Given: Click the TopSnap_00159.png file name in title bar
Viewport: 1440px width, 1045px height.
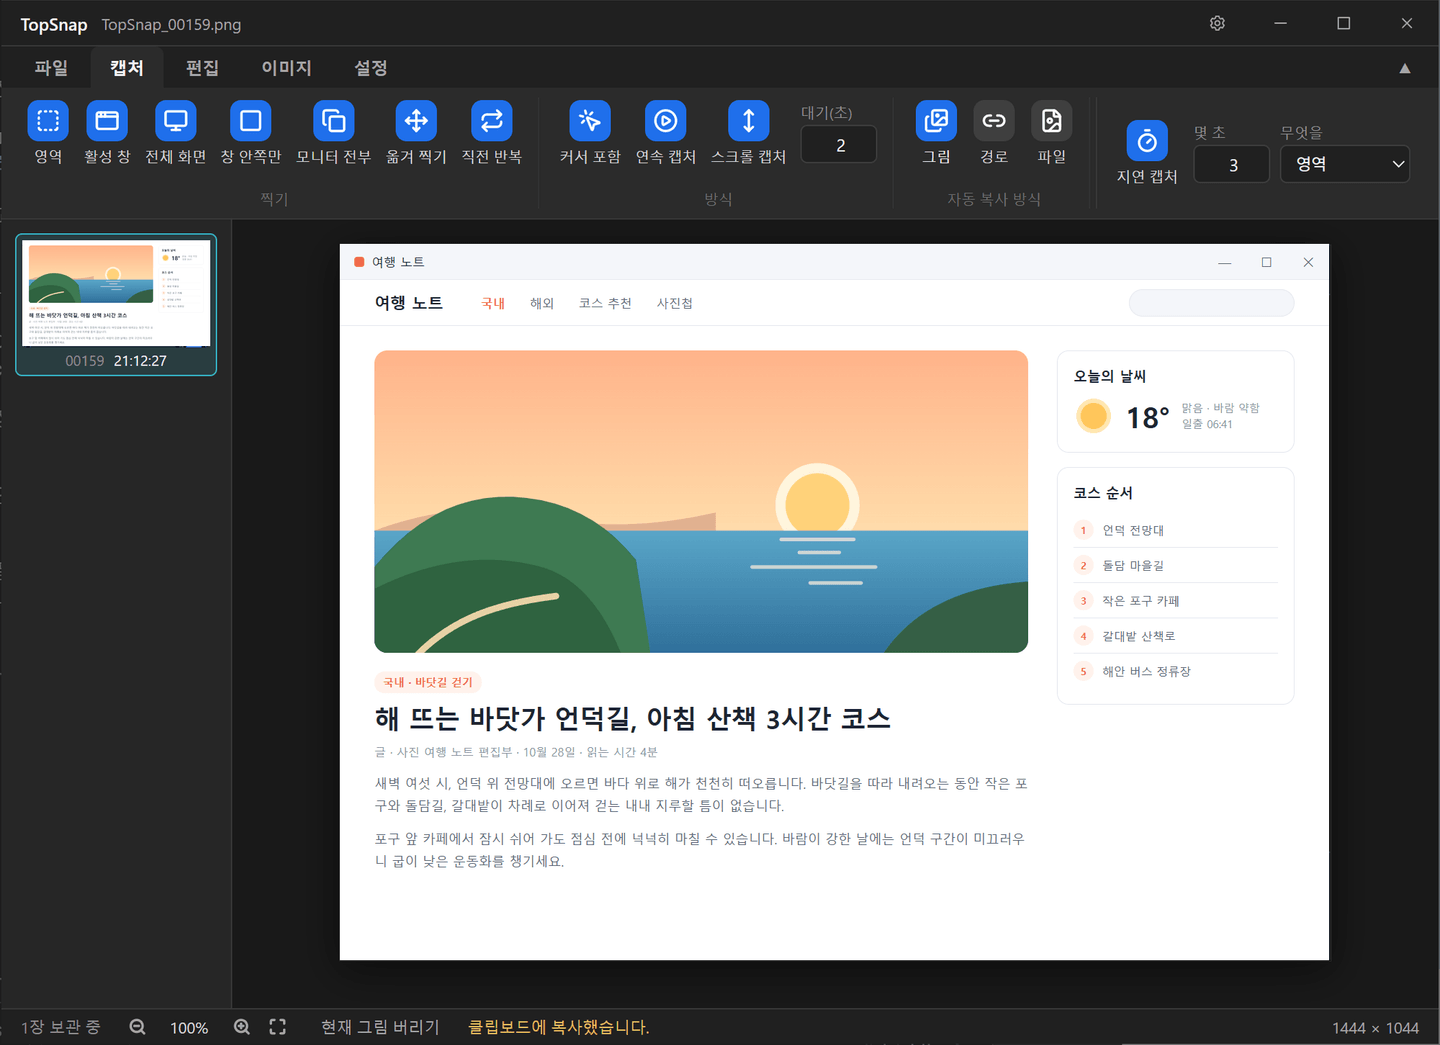Looking at the screenshot, I should point(171,24).
